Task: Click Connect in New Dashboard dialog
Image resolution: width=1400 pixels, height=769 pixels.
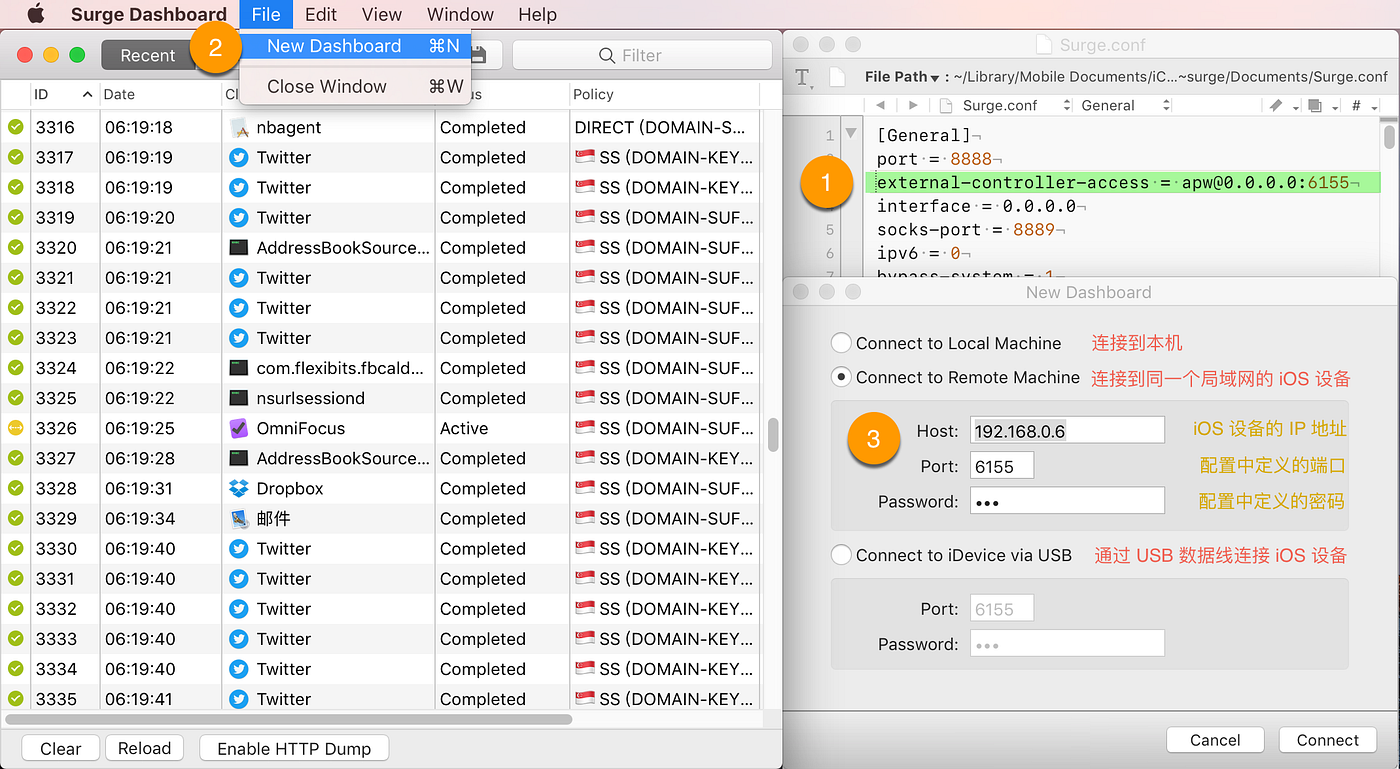Action: [1328, 740]
